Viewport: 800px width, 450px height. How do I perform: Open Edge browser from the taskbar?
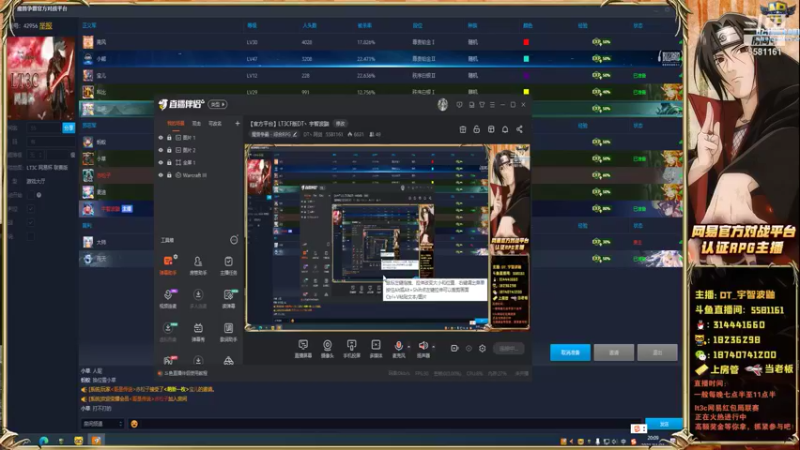pyautogui.click(x=44, y=440)
